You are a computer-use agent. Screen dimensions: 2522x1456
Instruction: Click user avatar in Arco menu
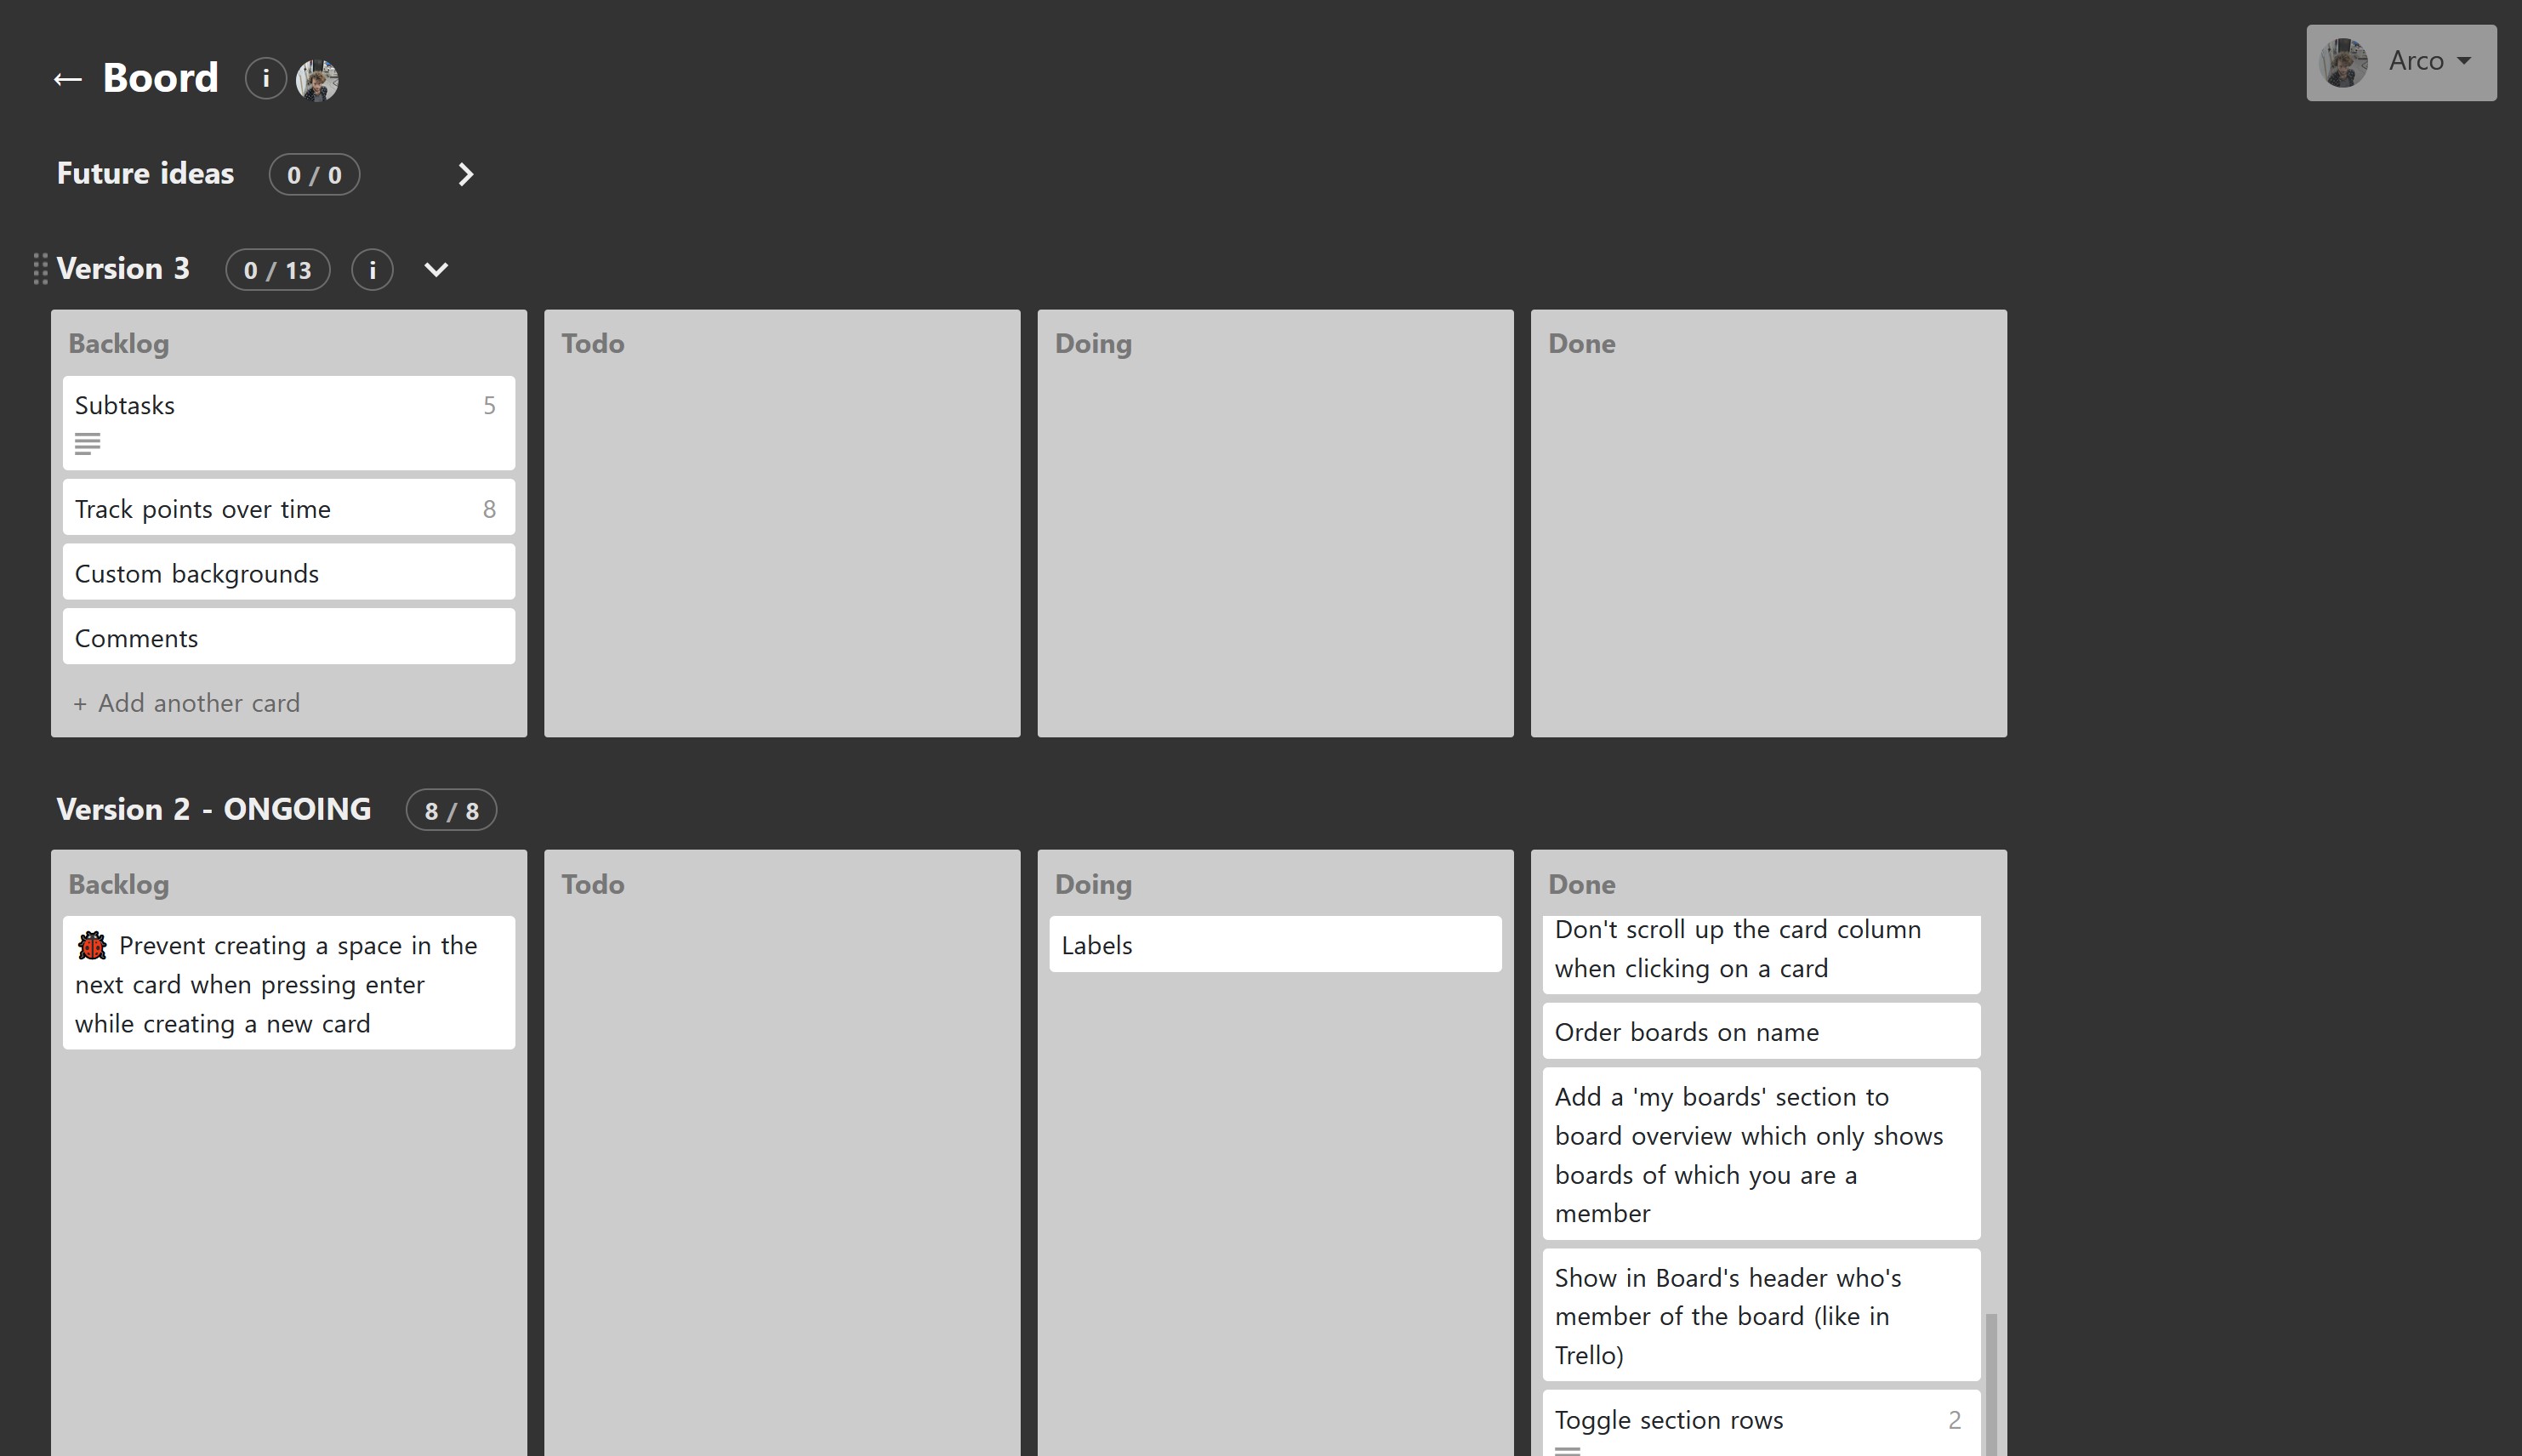tap(2344, 63)
